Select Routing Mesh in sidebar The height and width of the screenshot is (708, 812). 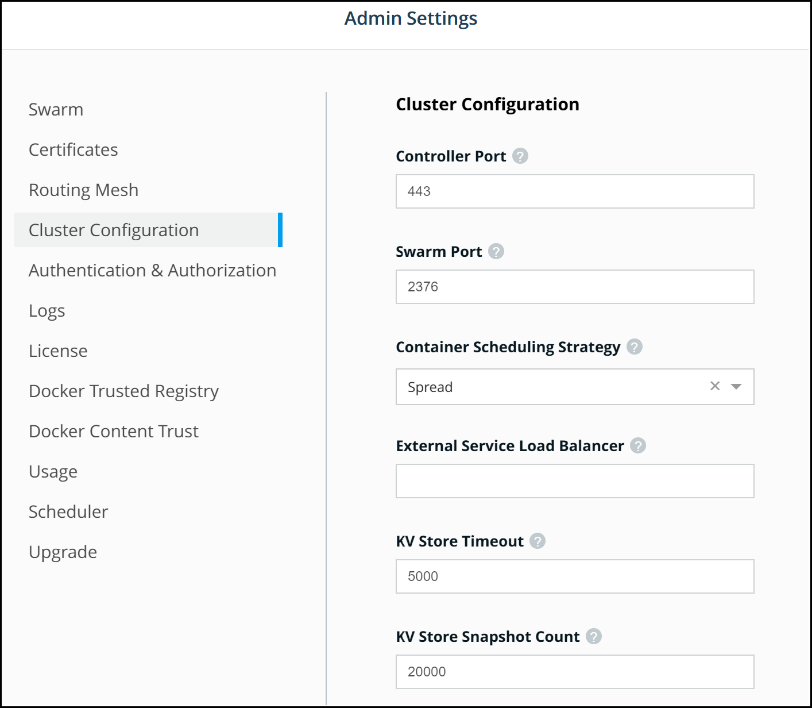(x=83, y=190)
